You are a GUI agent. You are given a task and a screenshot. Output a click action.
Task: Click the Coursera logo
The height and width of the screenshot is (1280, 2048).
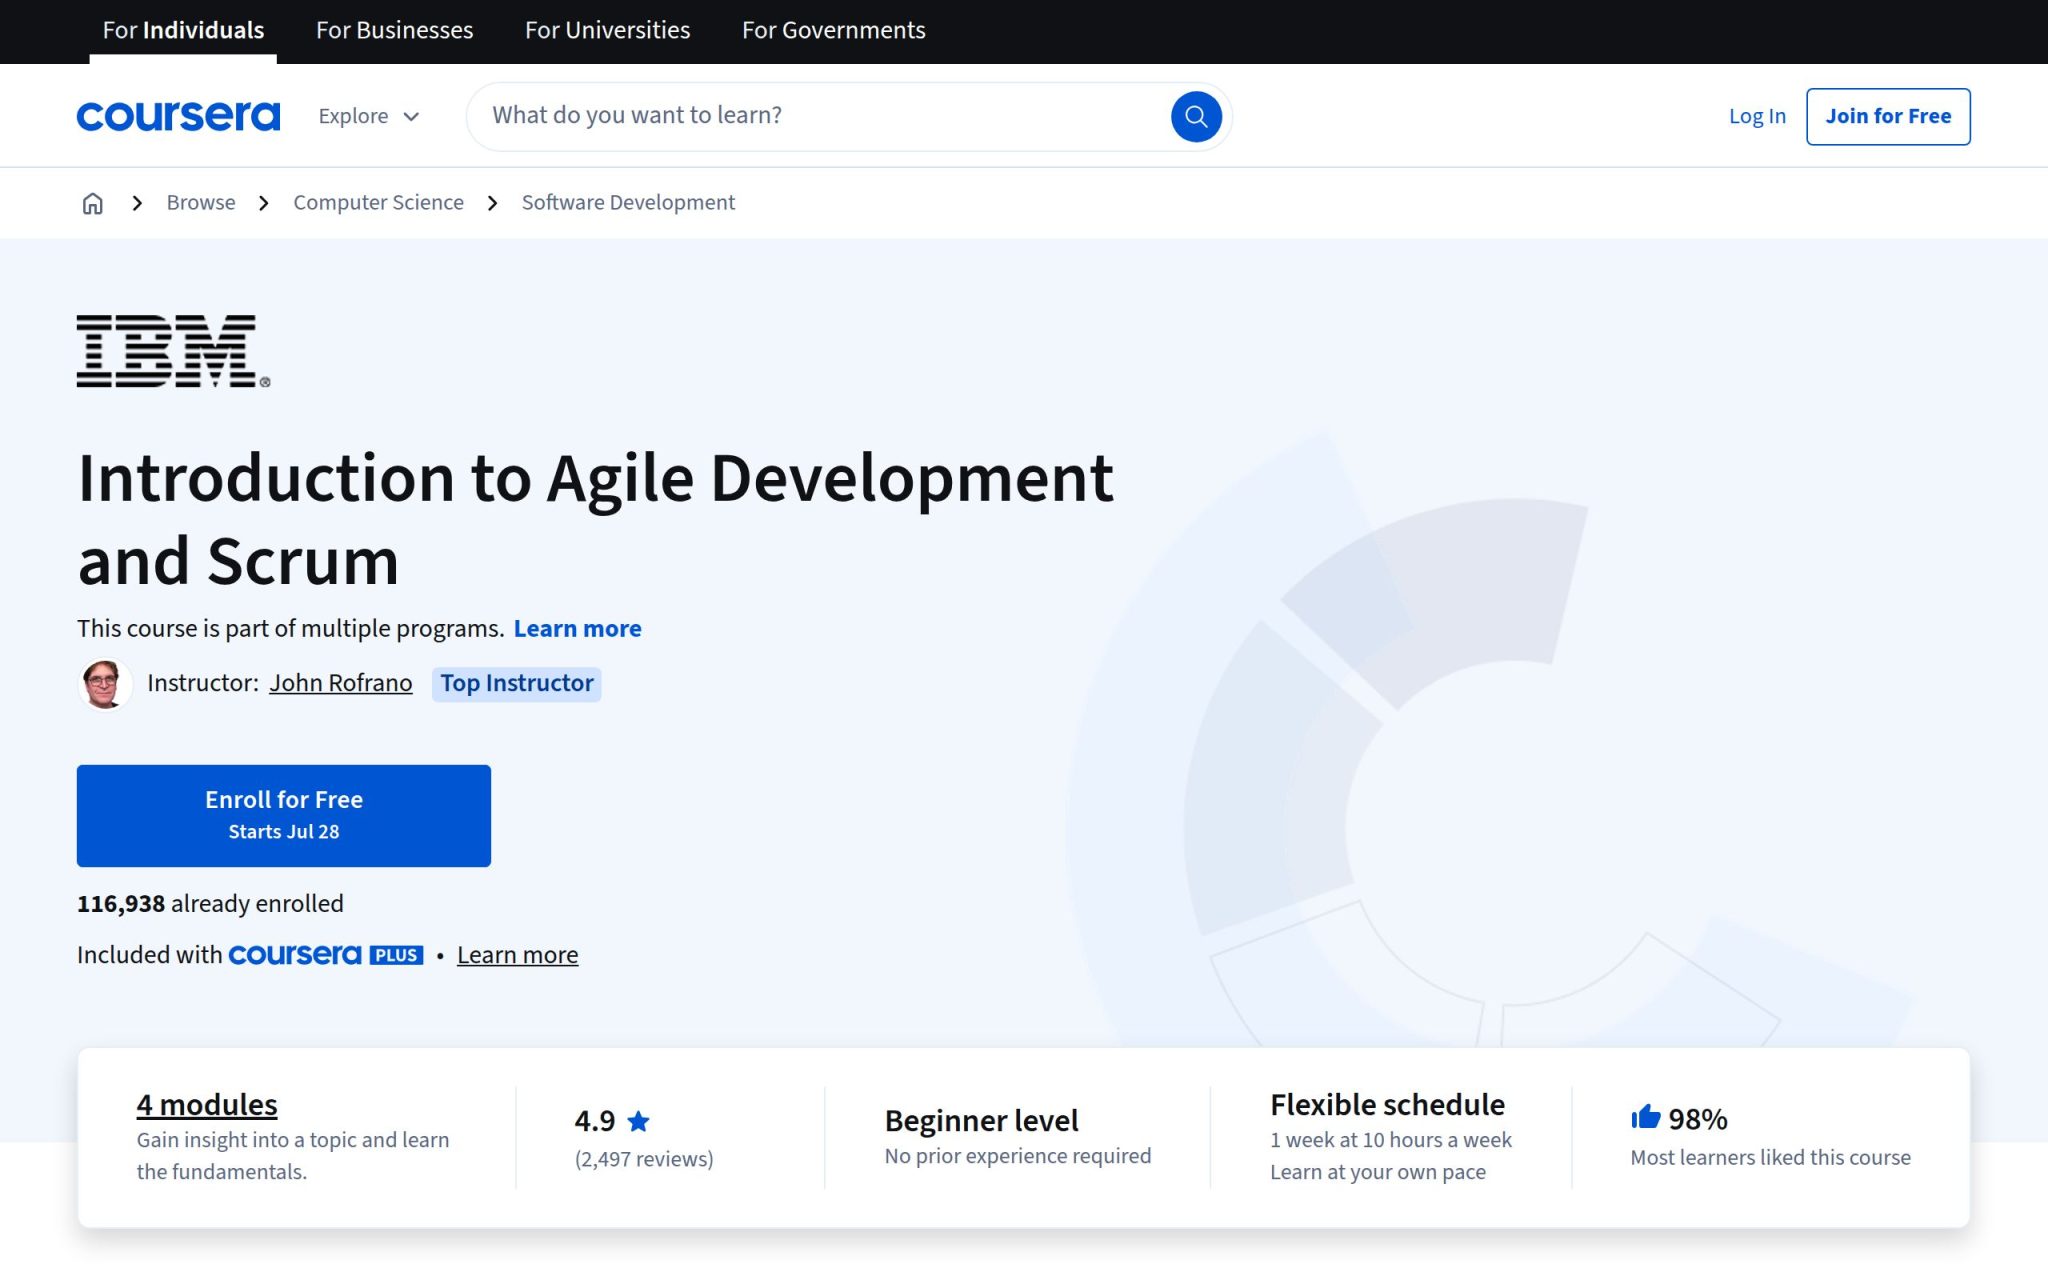pos(178,116)
